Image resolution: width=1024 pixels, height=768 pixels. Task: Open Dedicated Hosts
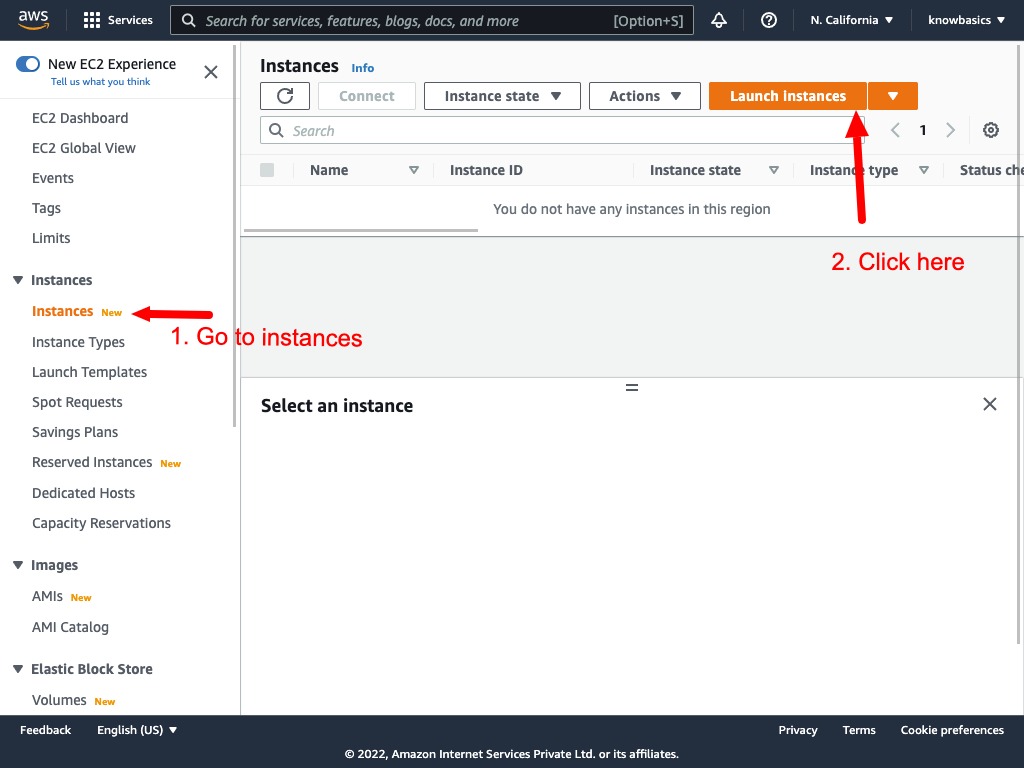click(84, 493)
